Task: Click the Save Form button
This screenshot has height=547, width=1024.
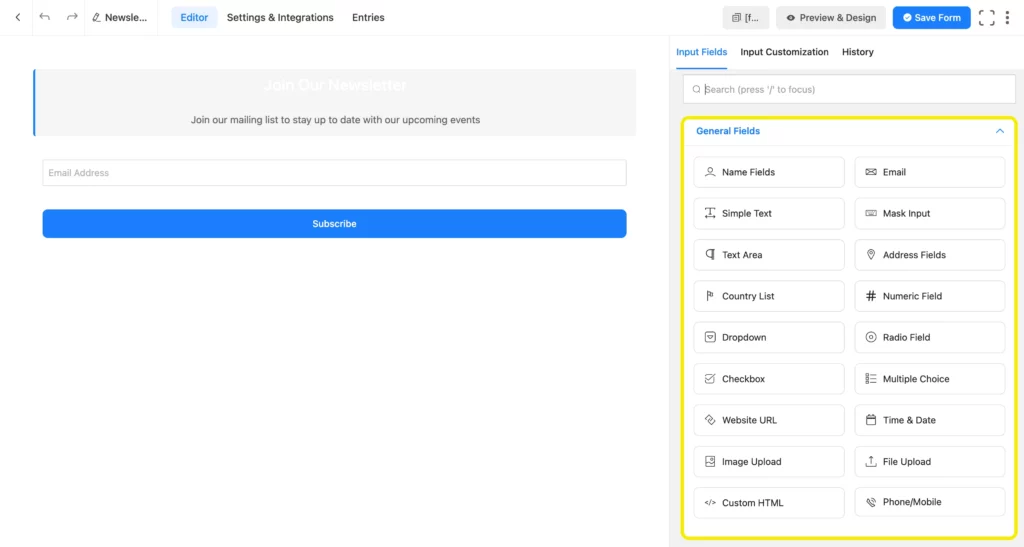Action: [931, 18]
